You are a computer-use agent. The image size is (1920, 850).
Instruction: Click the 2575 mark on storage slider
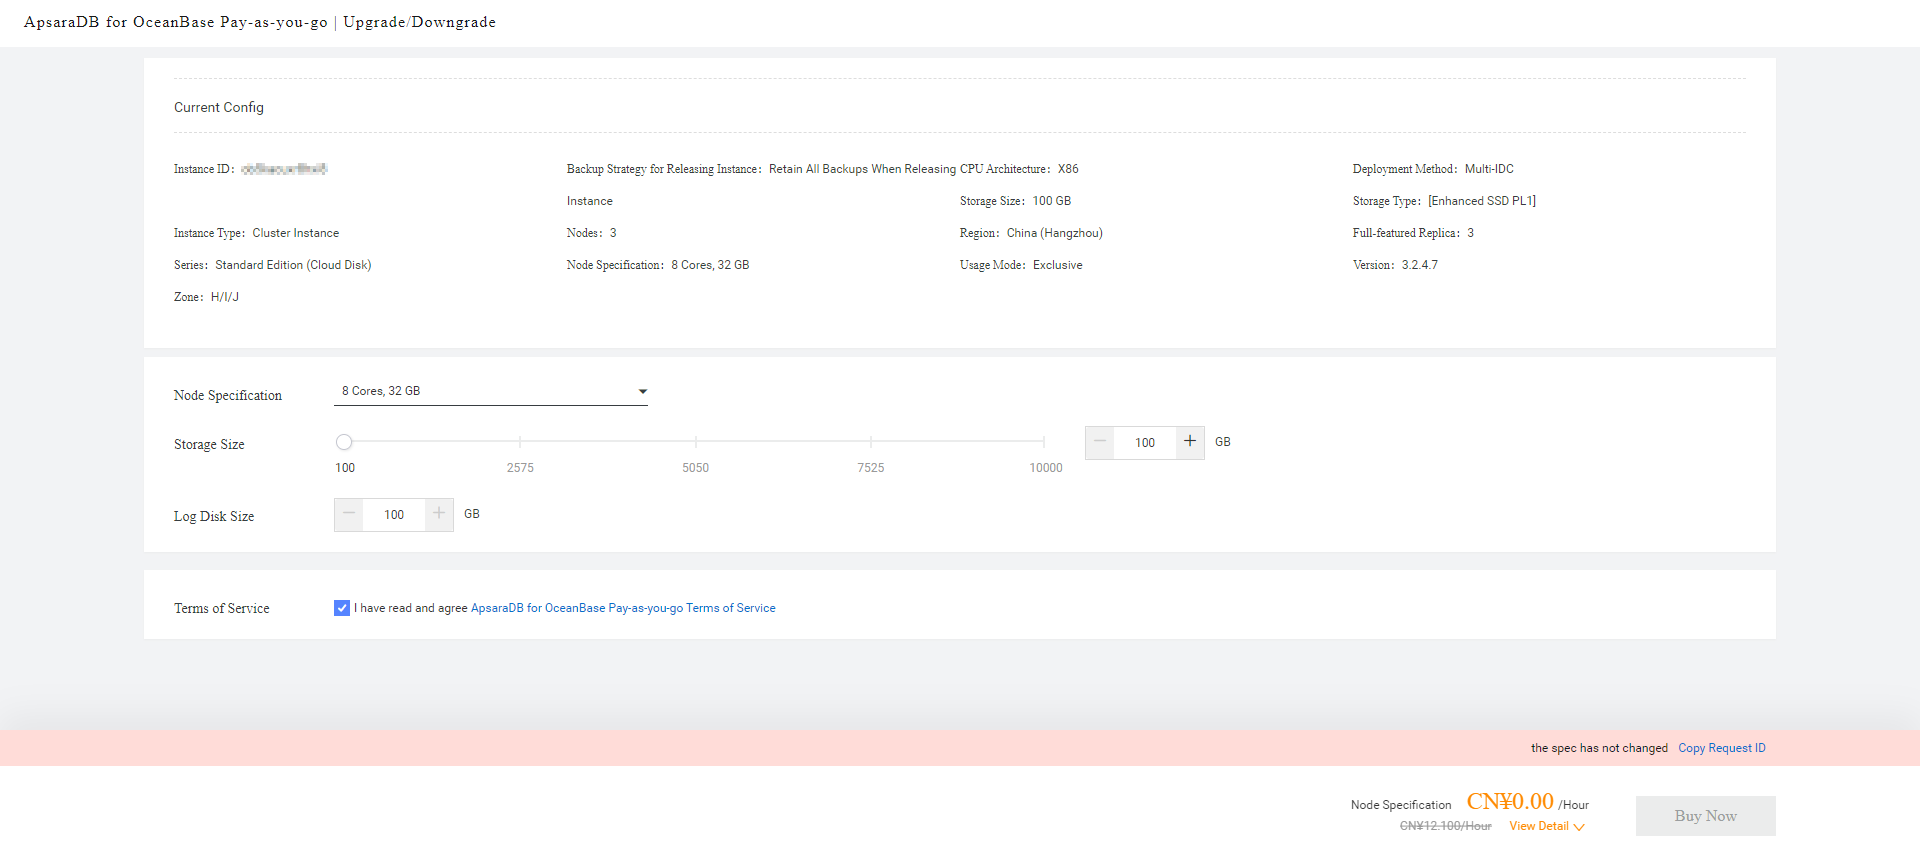tap(520, 442)
